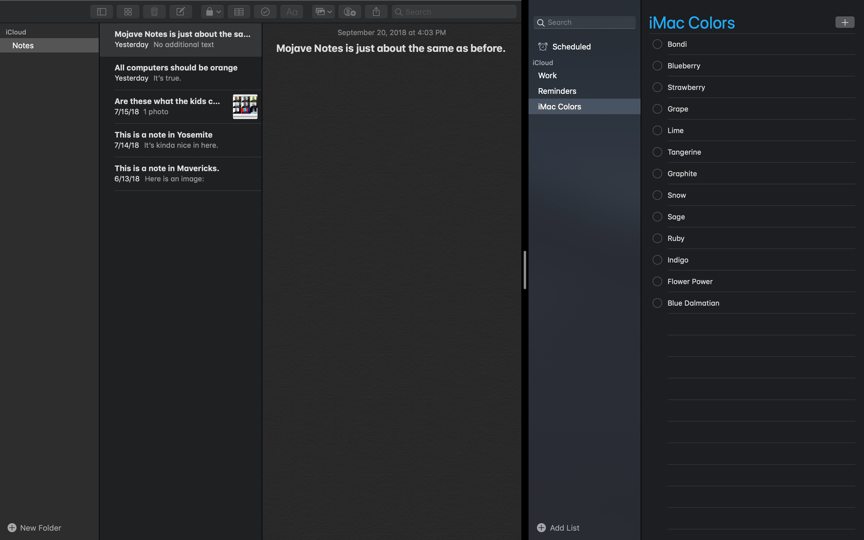Screen dimensions: 864x540
Task: Click the photo thumbnail in the 7/15/18 note
Action: [x=245, y=106]
